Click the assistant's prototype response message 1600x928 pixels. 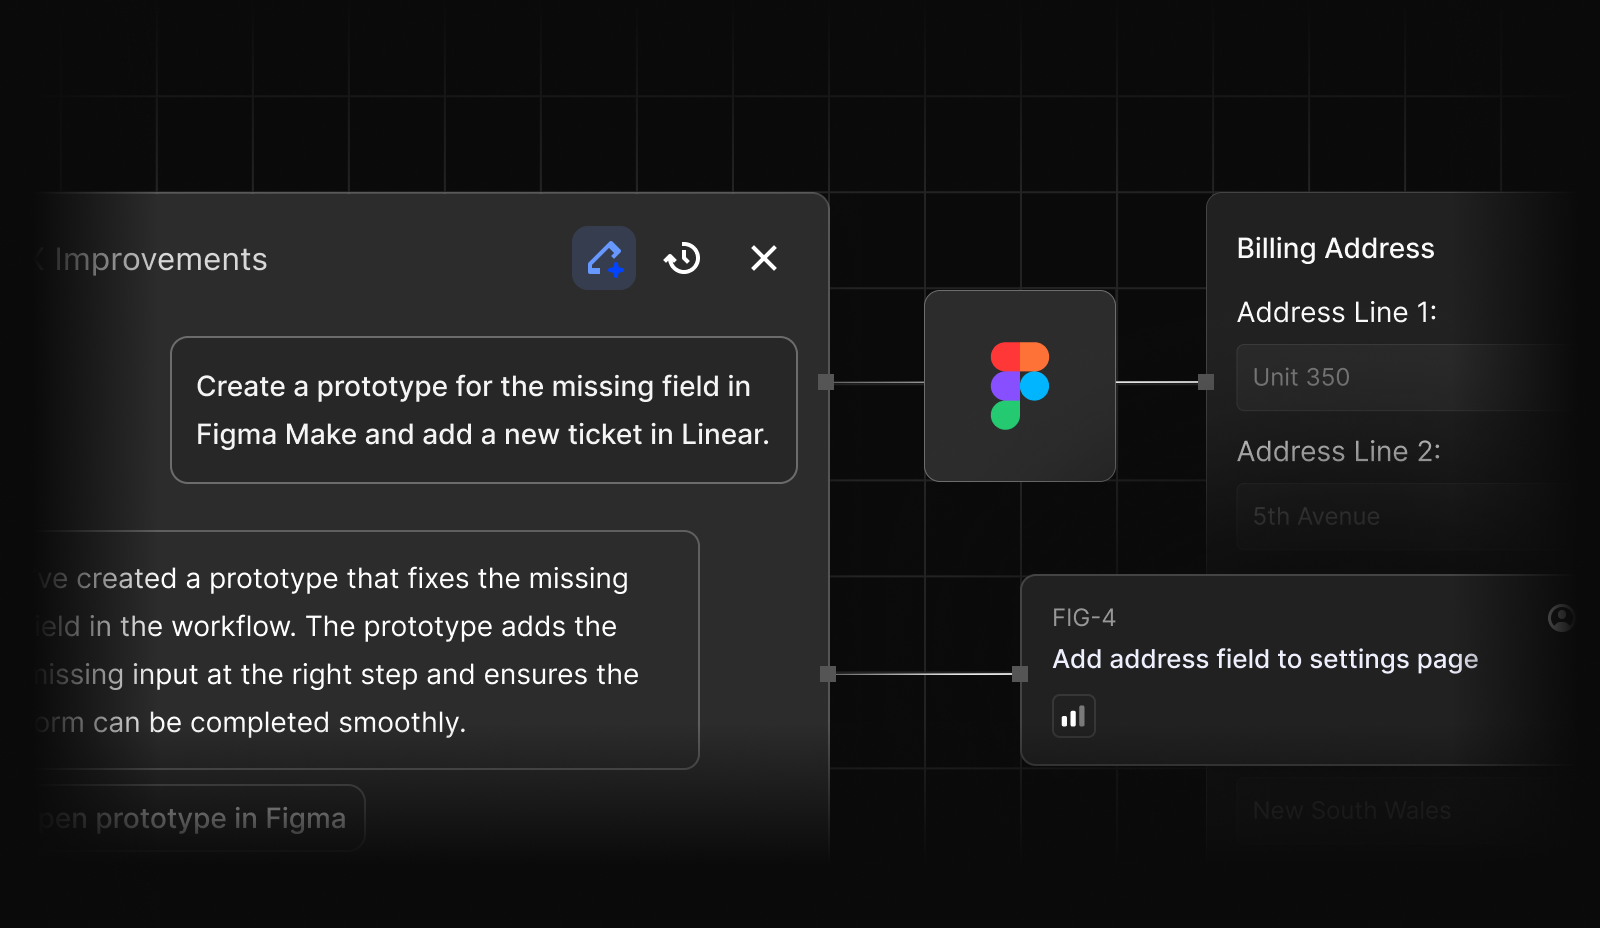pos(360,650)
